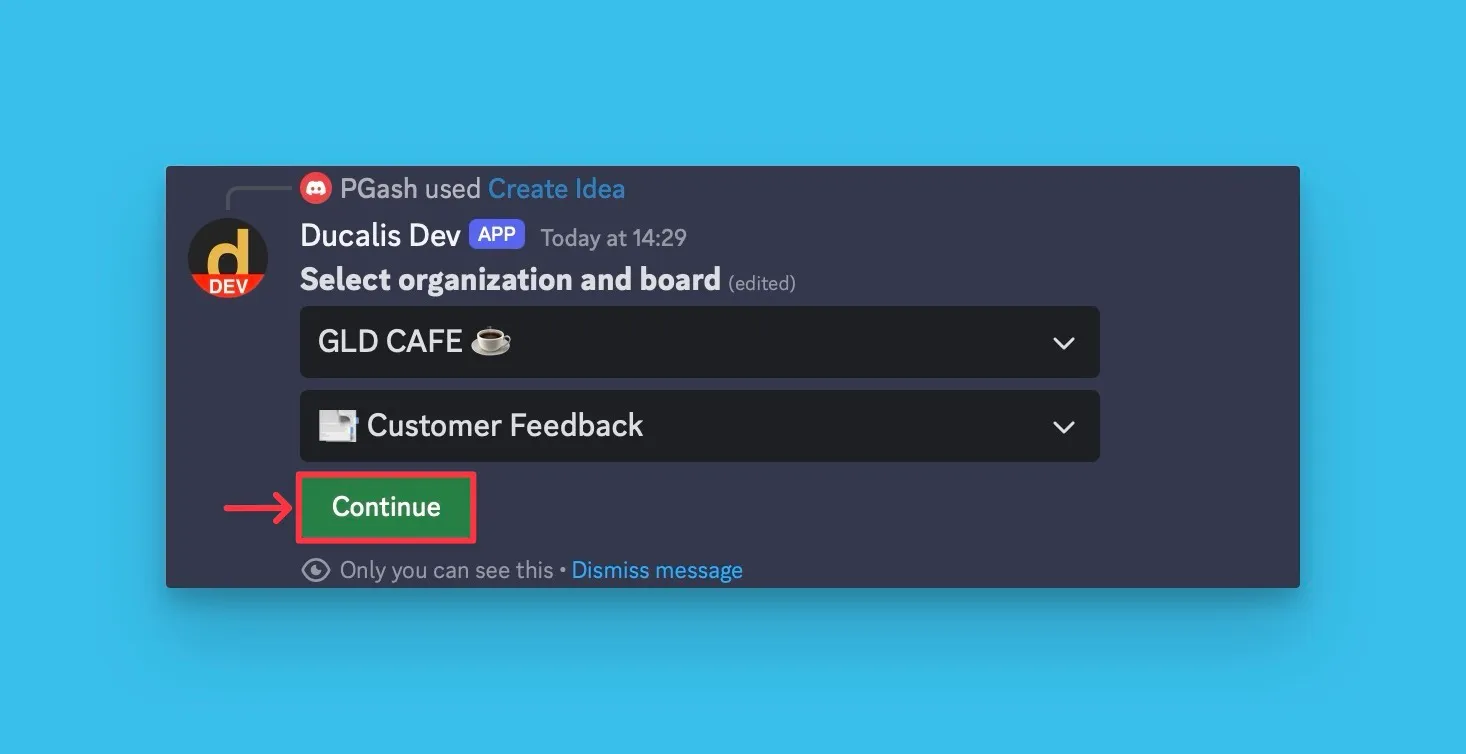The height and width of the screenshot is (754, 1466).
Task: Click the PGash username
Action: tap(379, 188)
